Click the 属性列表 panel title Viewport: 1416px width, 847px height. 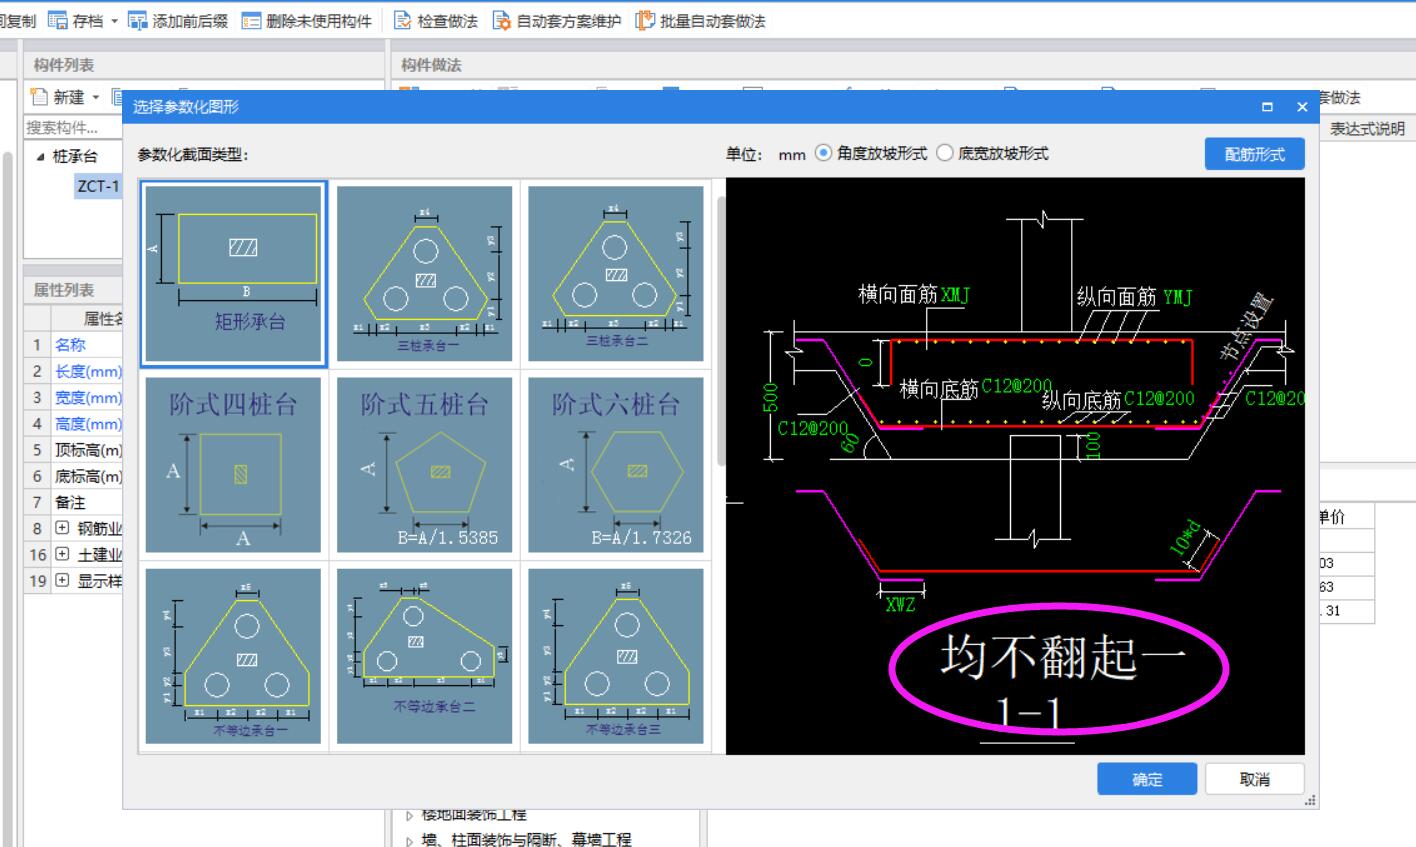coord(64,290)
